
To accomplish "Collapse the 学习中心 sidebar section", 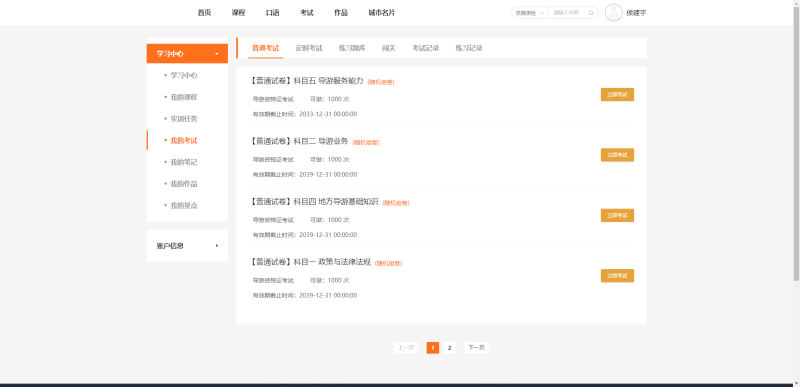I will (x=187, y=54).
